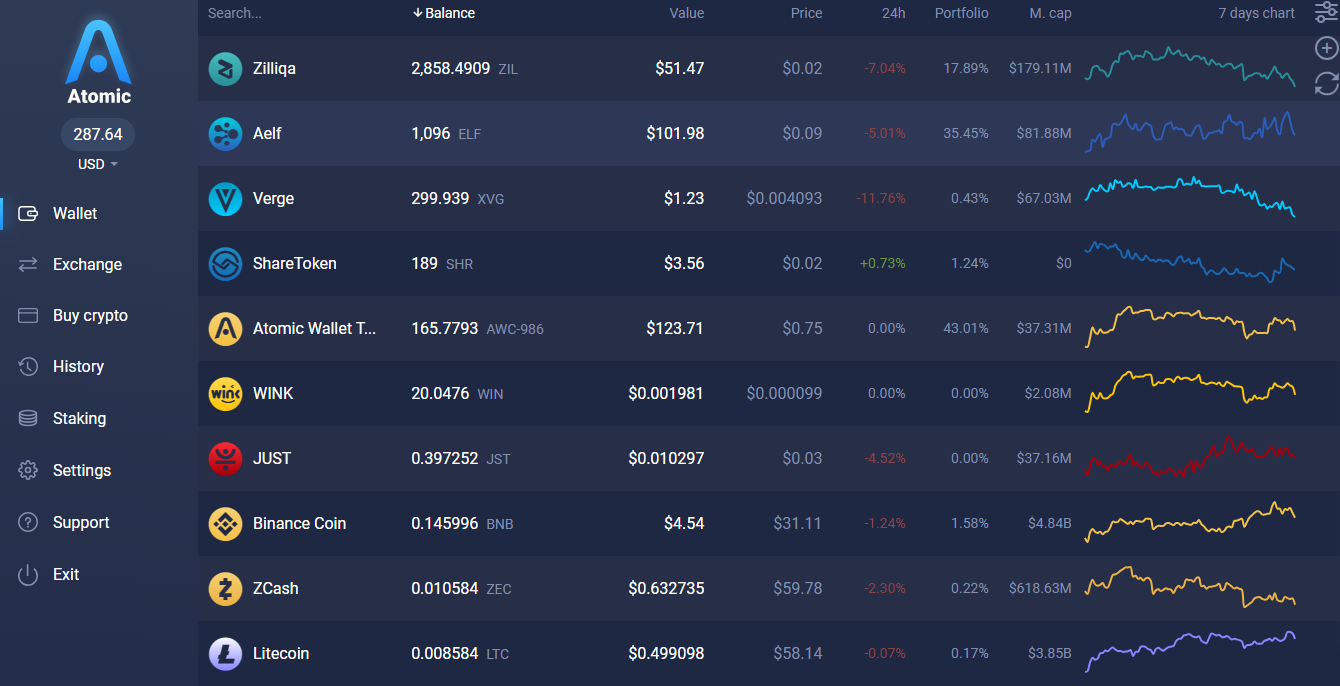This screenshot has width=1340, height=686.
Task: Expand the USD currency dropdown
Action: tap(98, 164)
